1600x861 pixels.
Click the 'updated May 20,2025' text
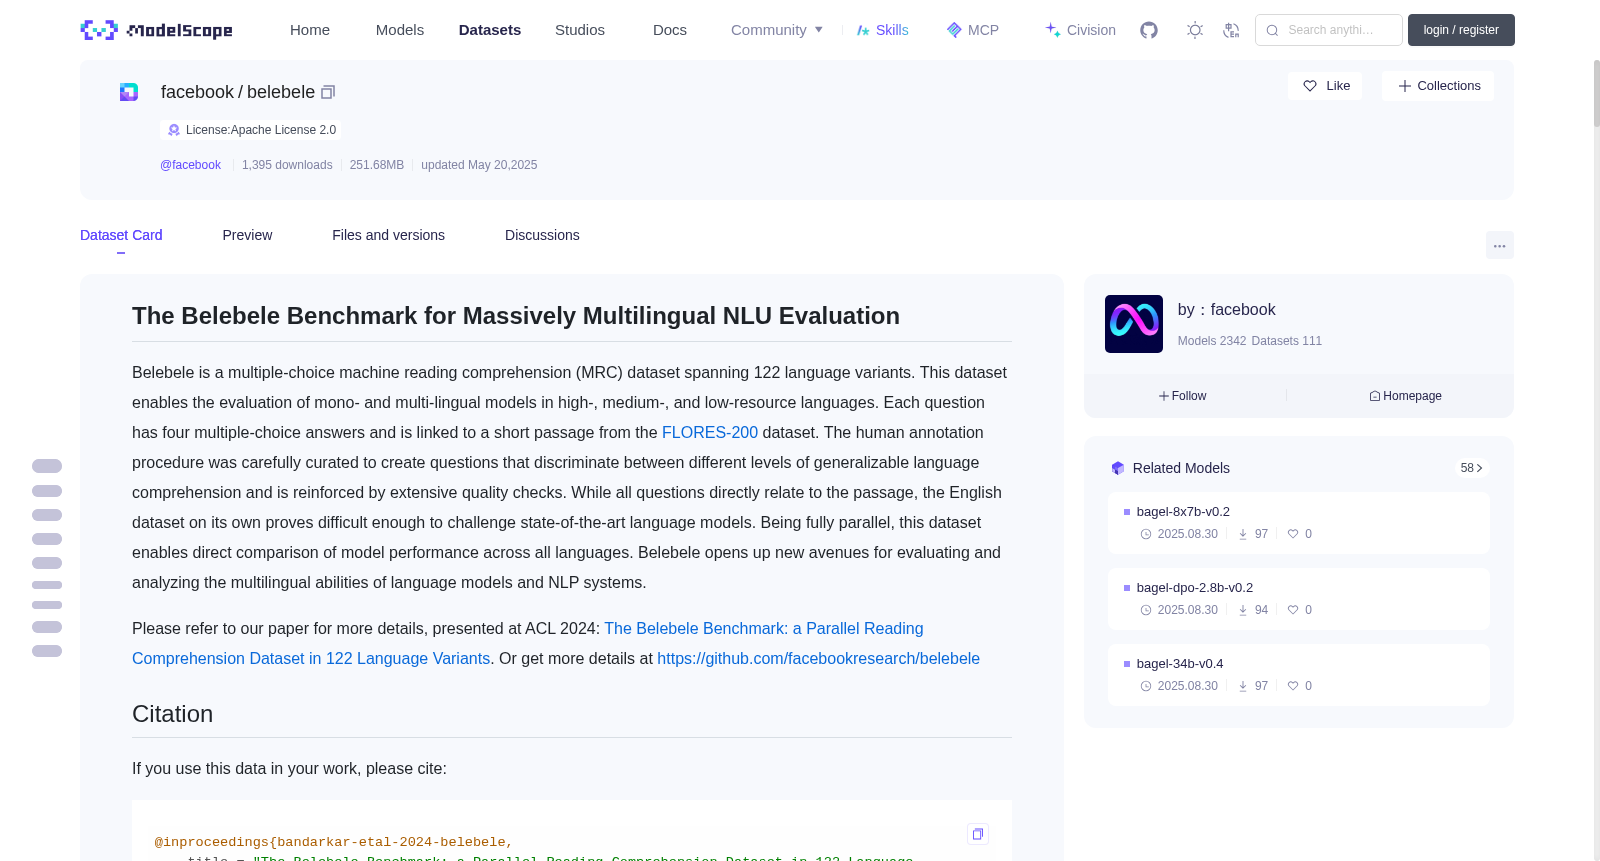[x=479, y=165]
